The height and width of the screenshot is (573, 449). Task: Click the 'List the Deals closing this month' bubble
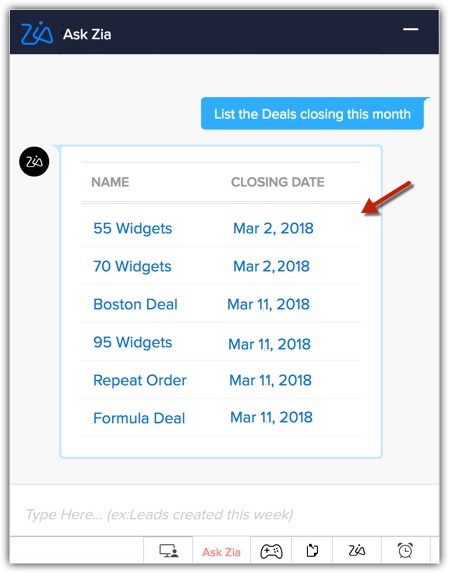[312, 114]
